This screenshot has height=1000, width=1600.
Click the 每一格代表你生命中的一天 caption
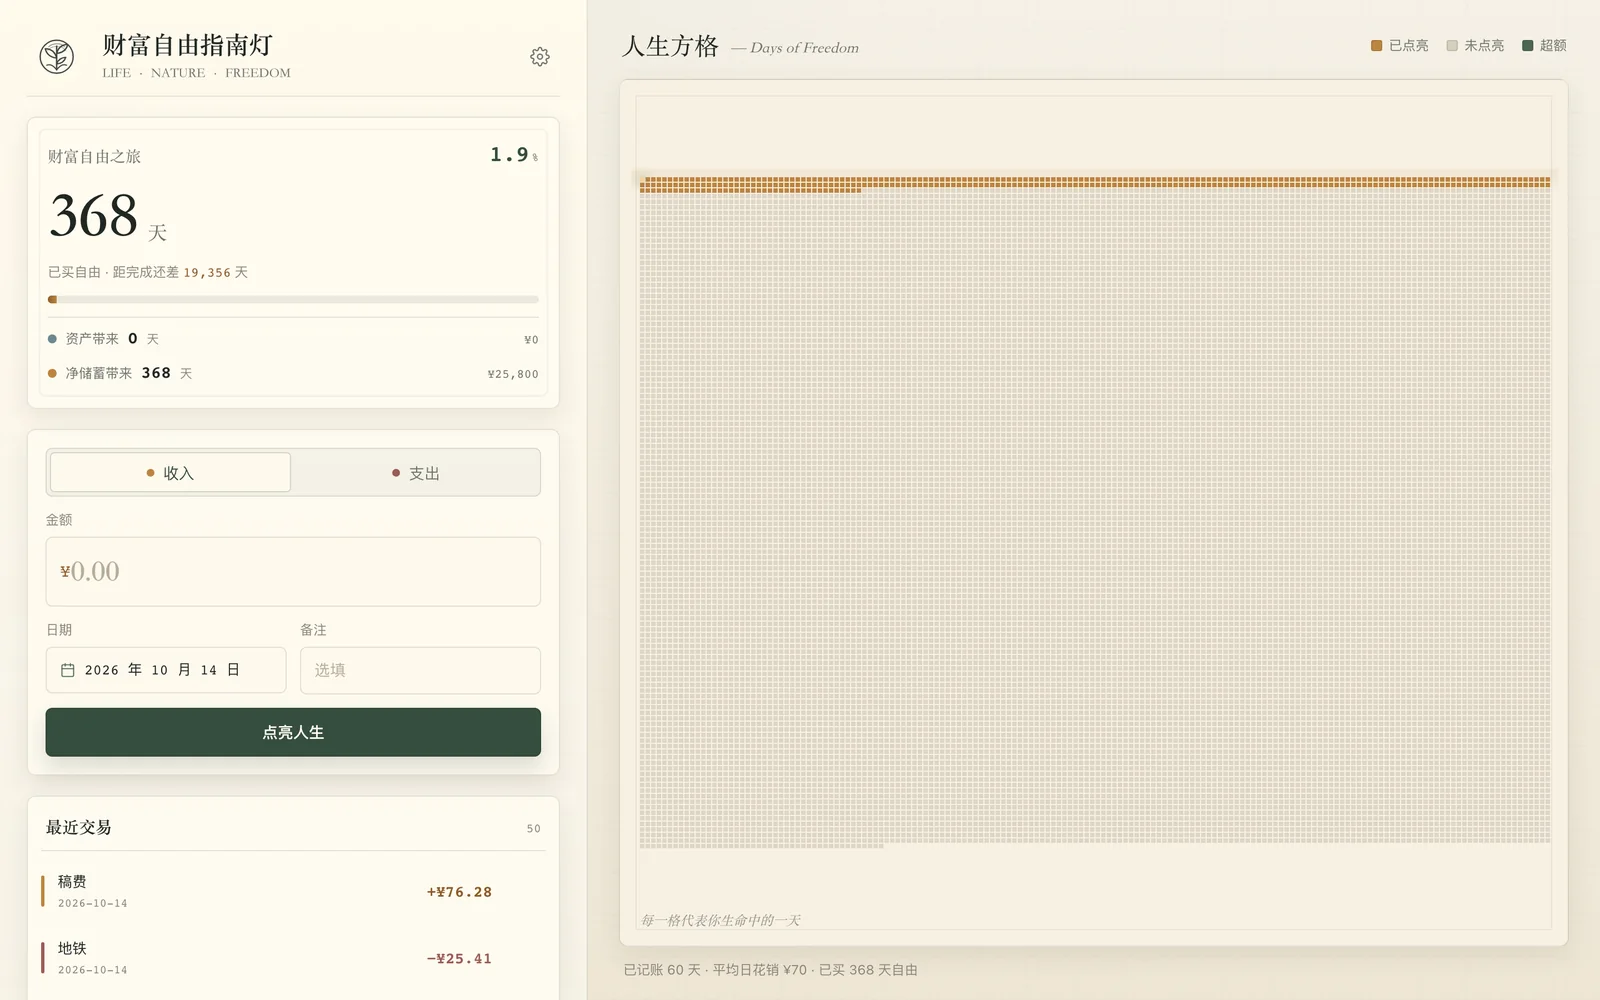[720, 920]
